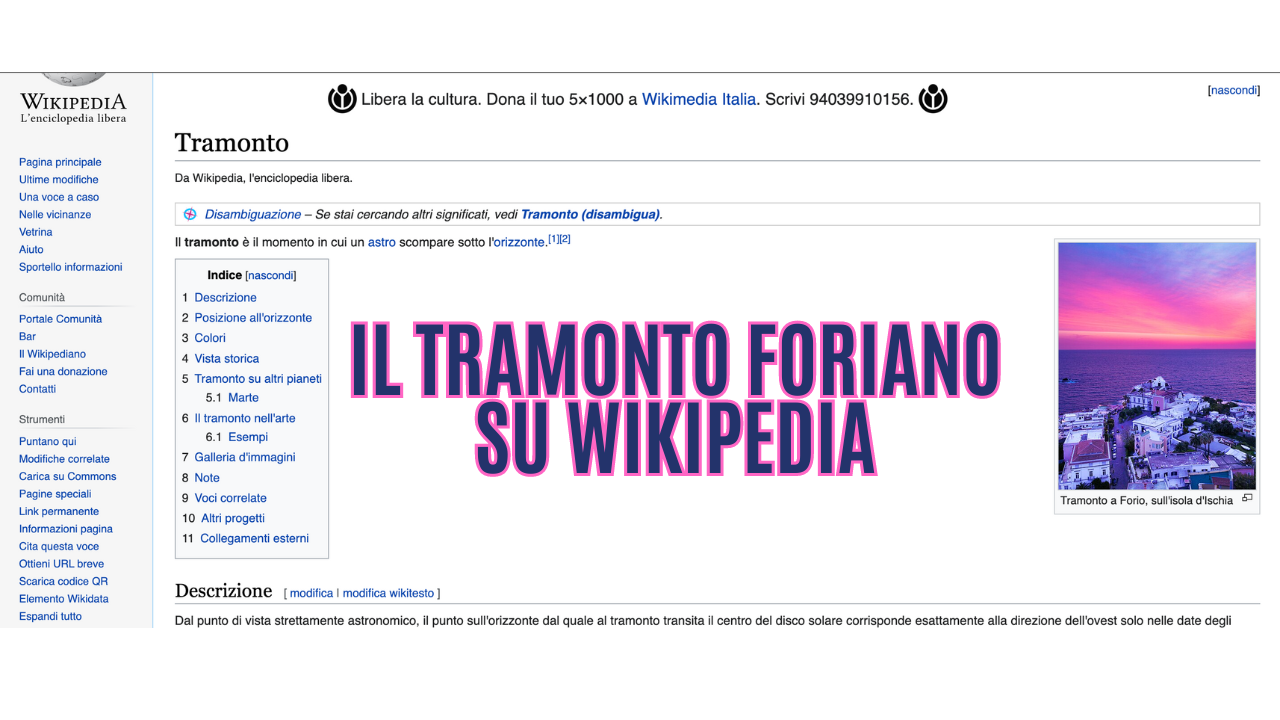Open Nelle vicinanze sidebar link

[55, 214]
